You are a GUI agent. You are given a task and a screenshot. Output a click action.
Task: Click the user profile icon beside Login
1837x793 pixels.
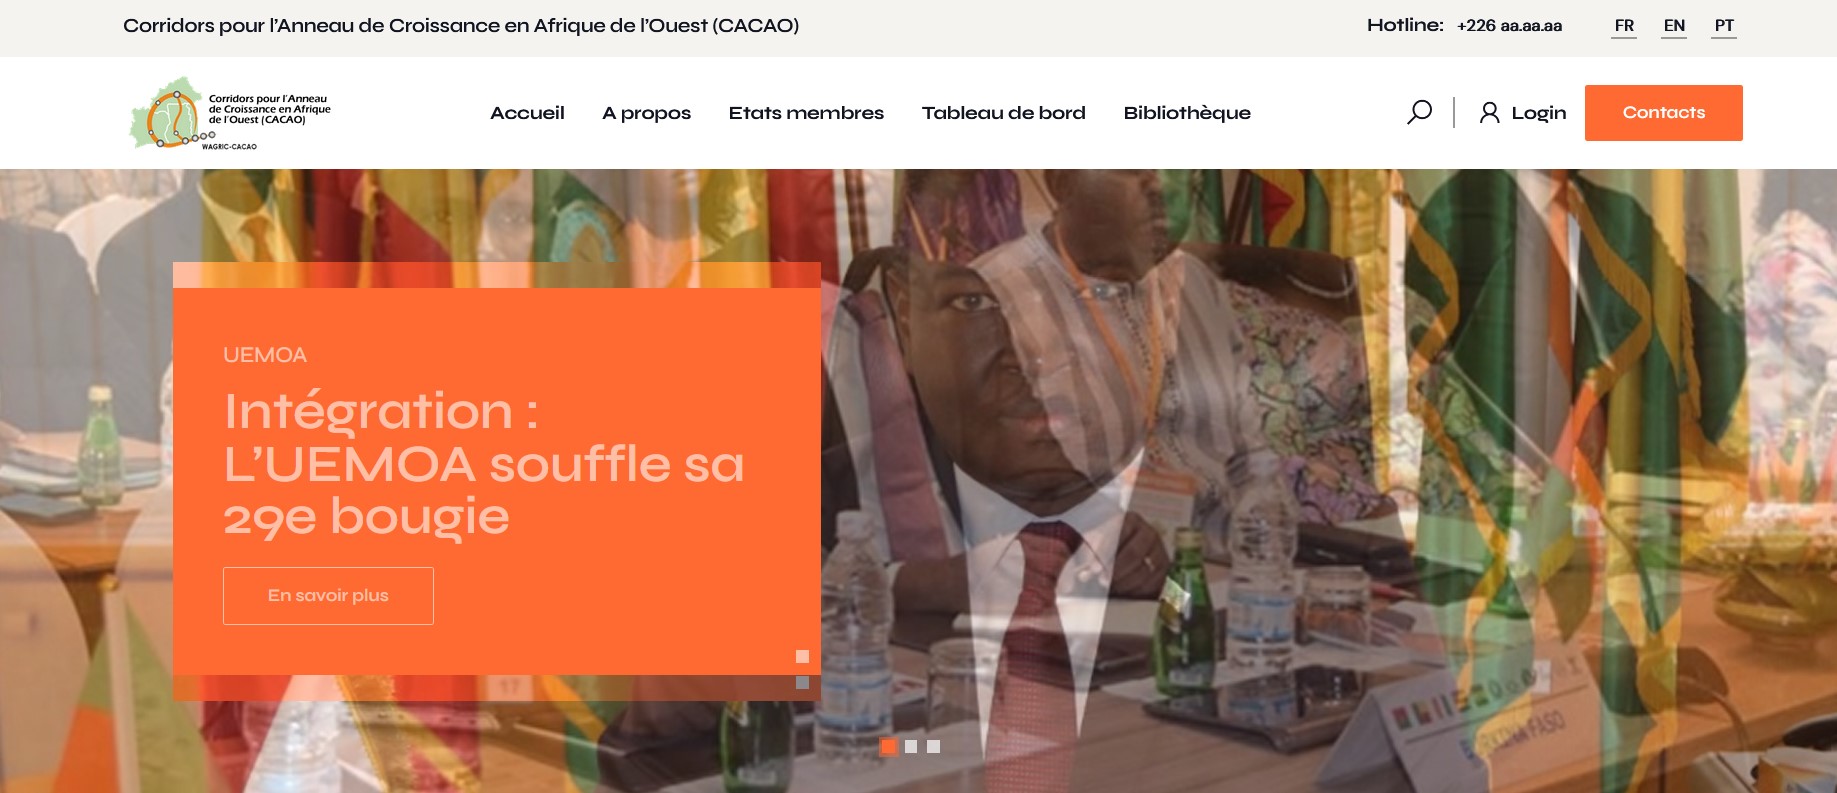coord(1489,112)
